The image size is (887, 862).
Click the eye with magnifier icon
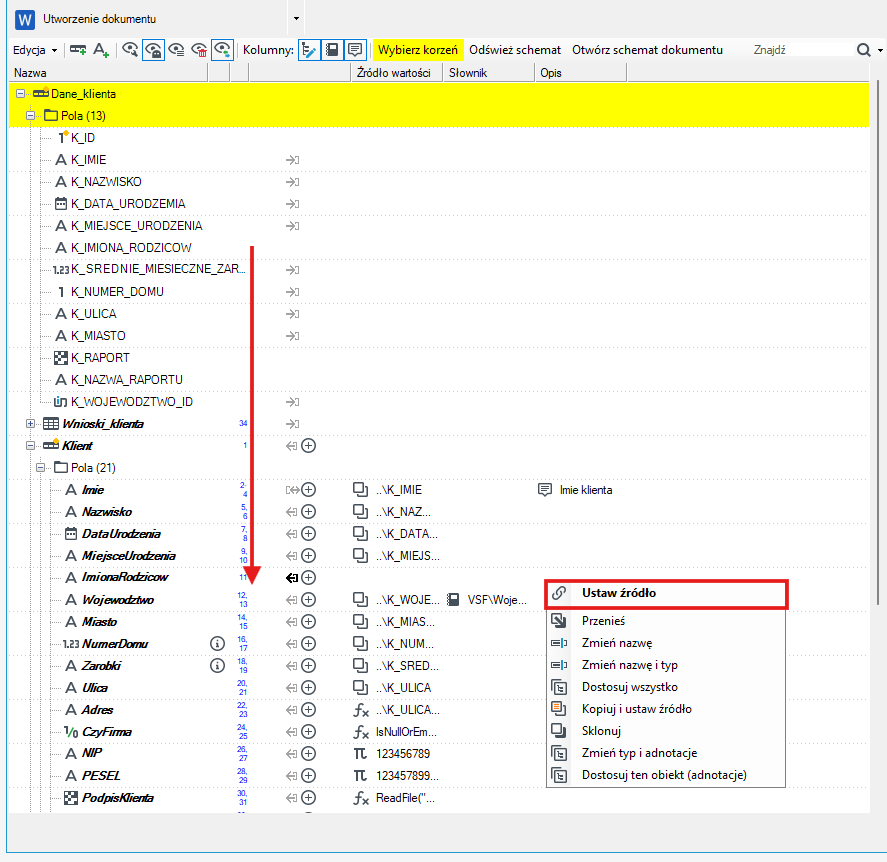point(130,50)
